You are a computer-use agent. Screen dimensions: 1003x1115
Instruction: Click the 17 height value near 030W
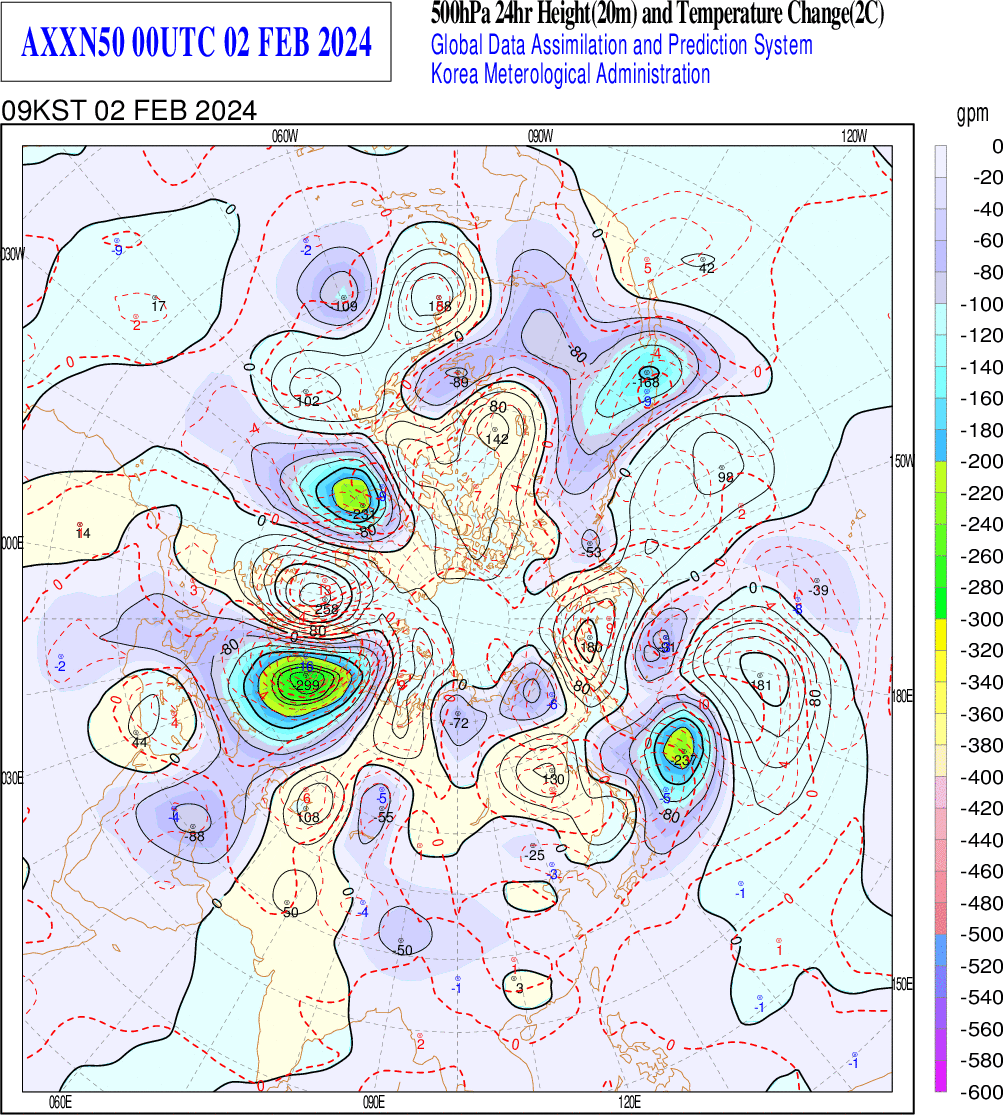click(x=158, y=306)
